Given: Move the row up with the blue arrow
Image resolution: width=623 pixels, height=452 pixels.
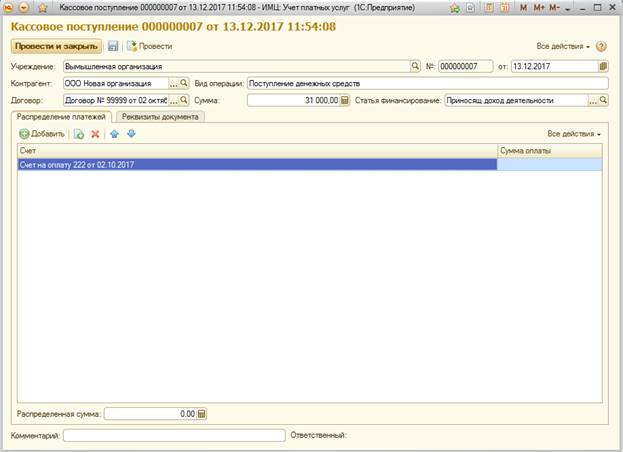Looking at the screenshot, I should 115,133.
